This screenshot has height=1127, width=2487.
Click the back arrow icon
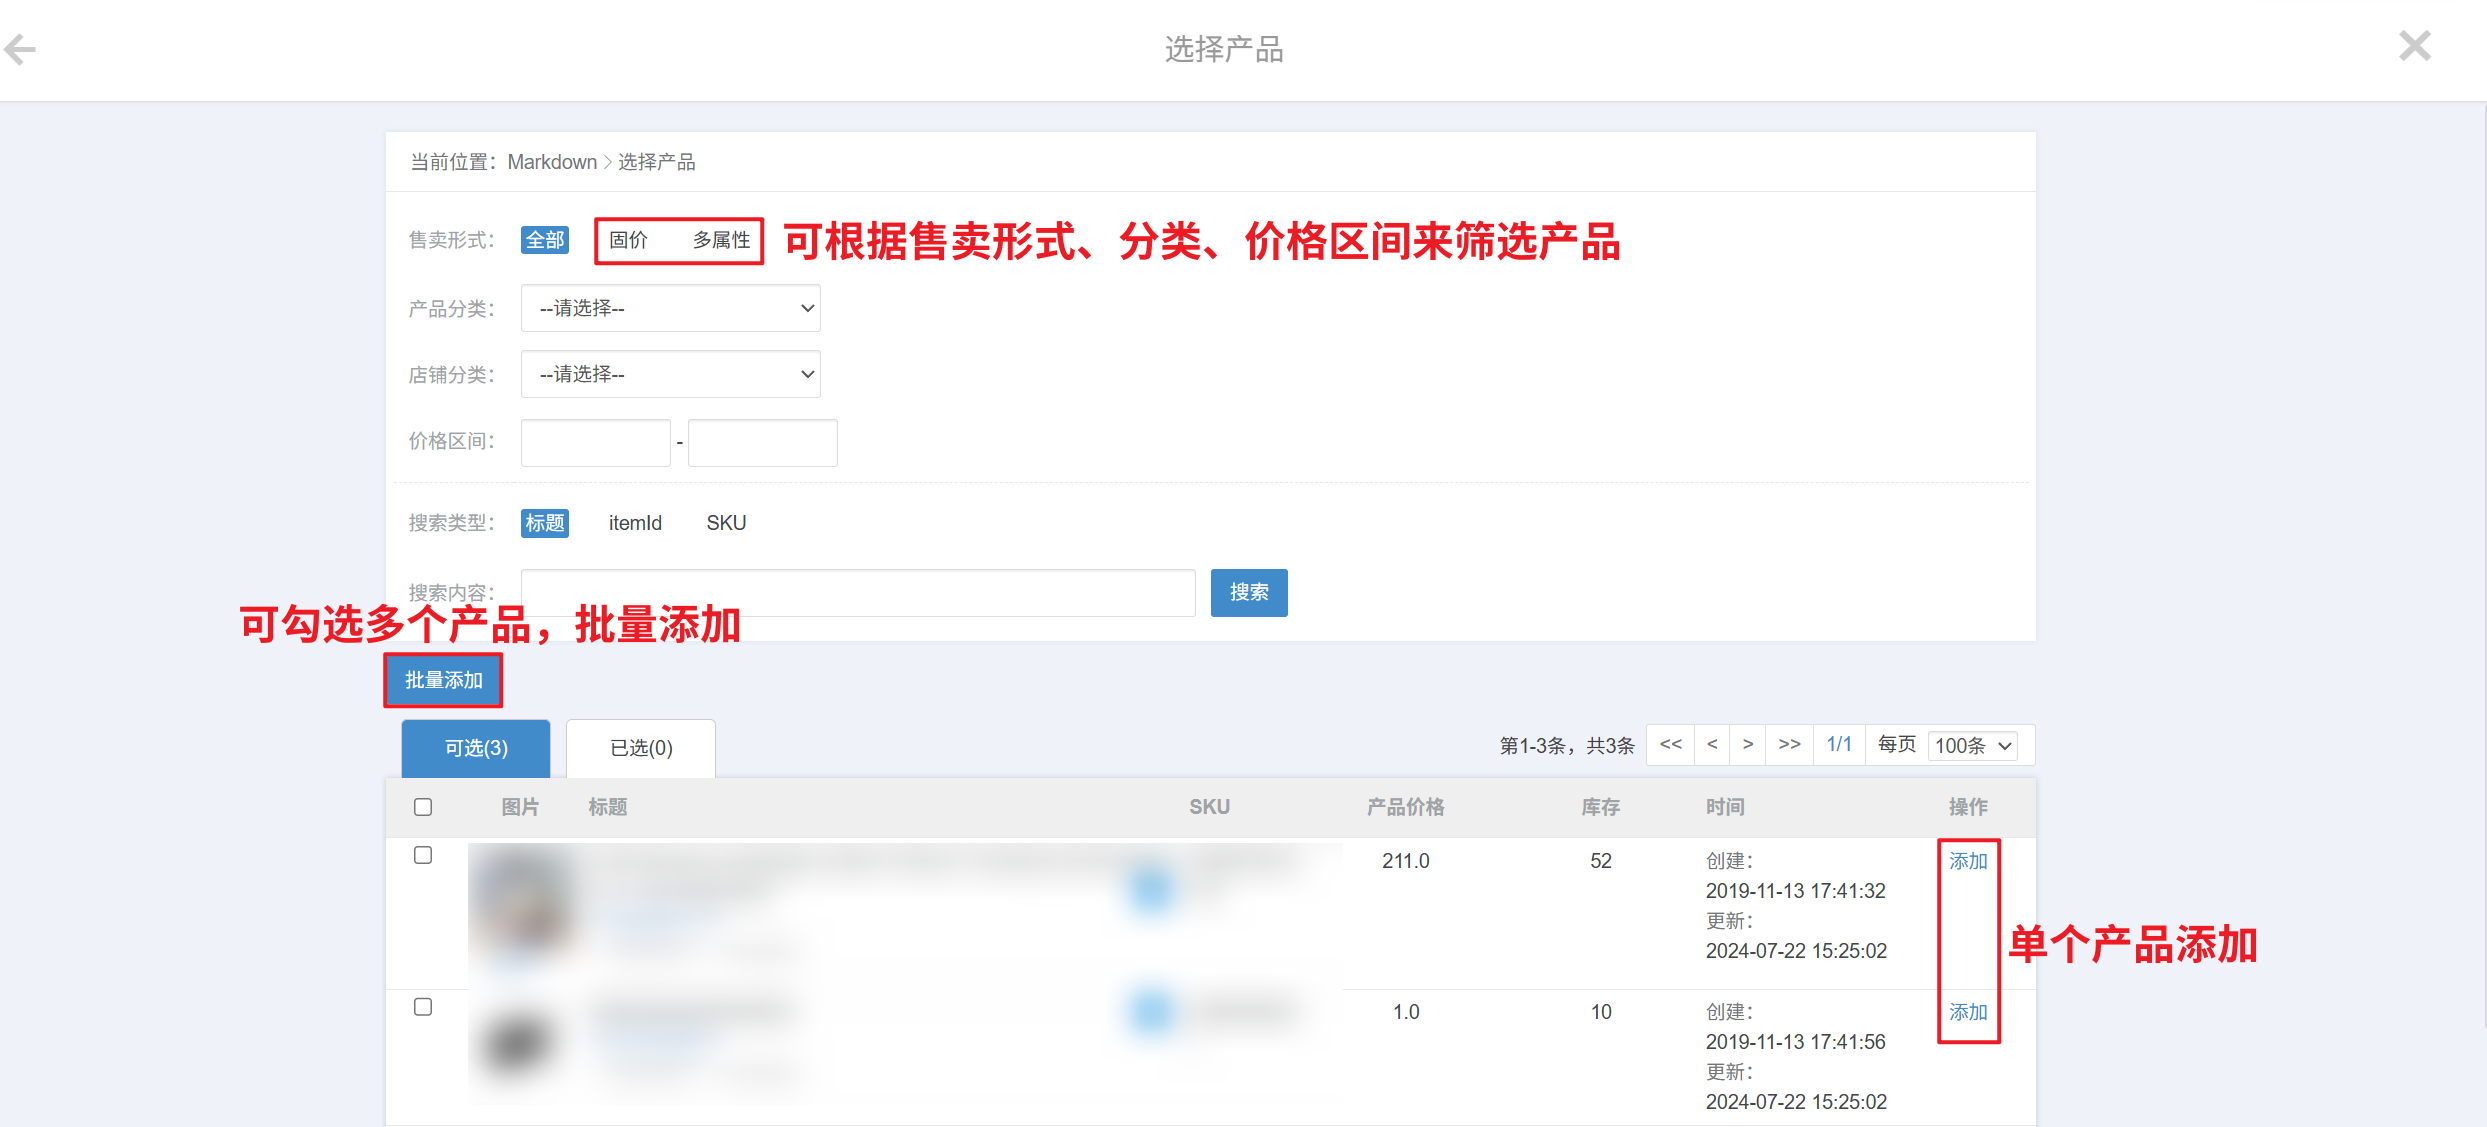pos(20,49)
